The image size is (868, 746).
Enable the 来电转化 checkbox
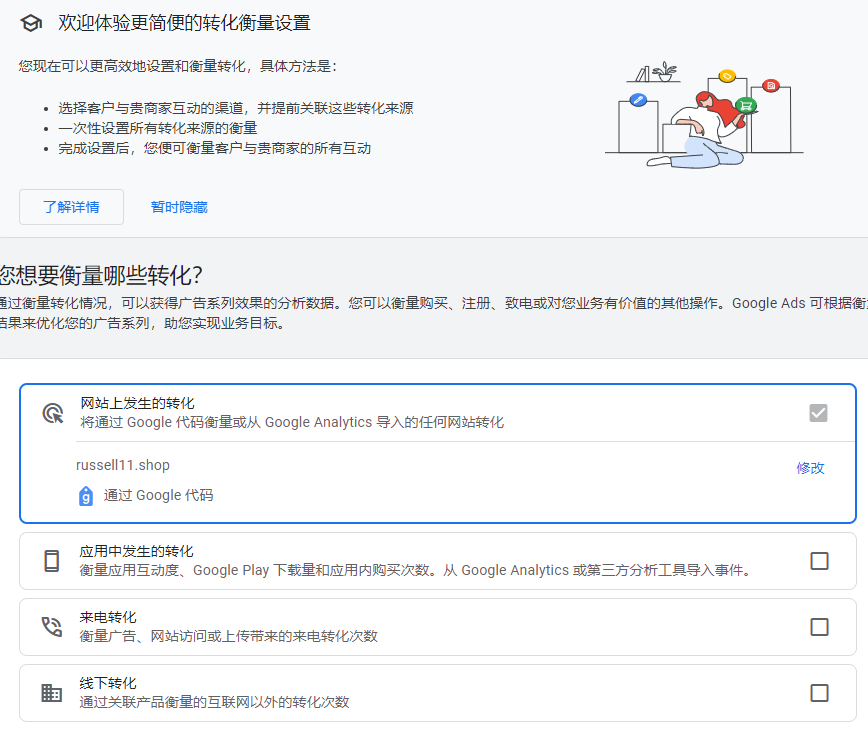click(820, 627)
